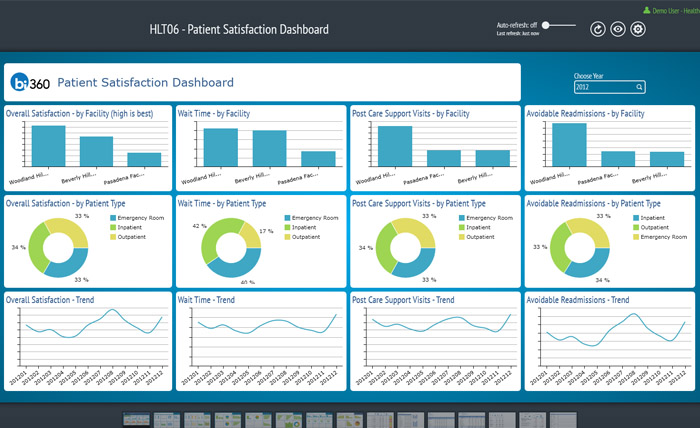This screenshot has width=700, height=428.
Task: Click 'Avoidable Readmissions - by Facility' title
Action: [x=585, y=114]
